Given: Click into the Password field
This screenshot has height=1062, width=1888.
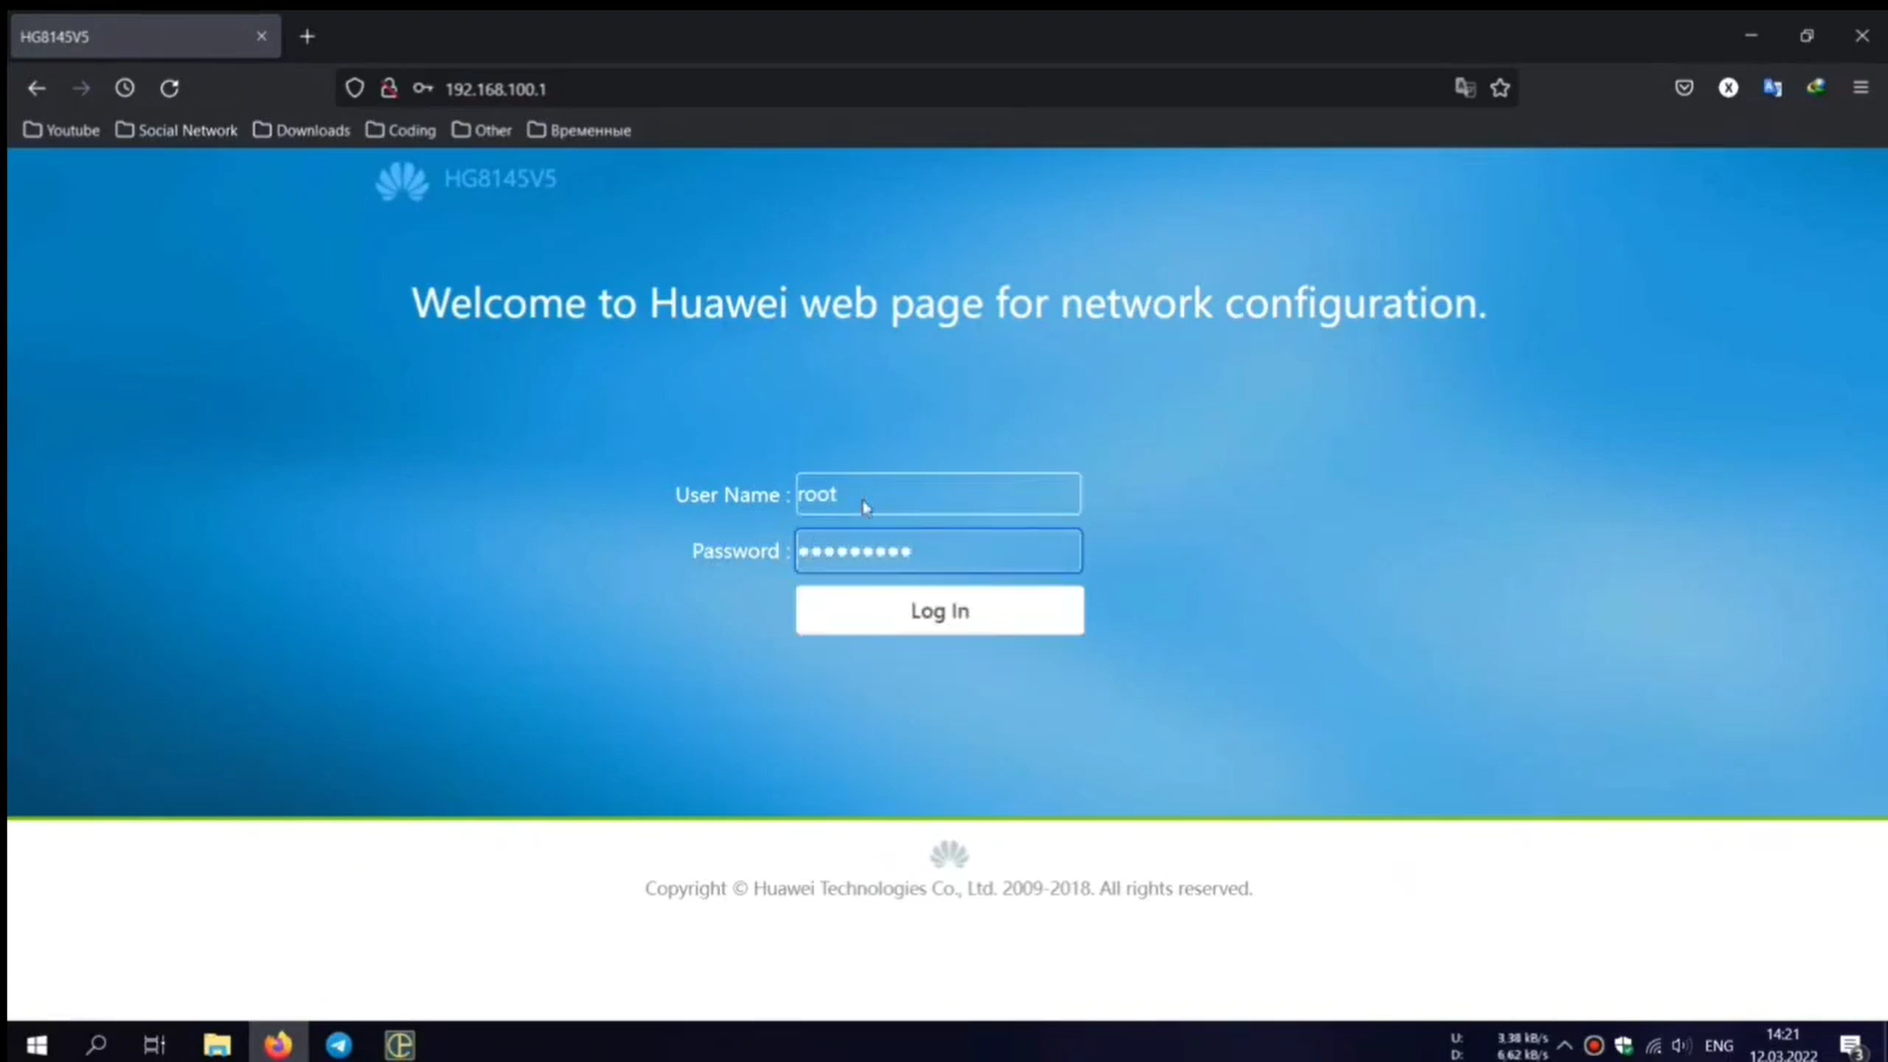Looking at the screenshot, I should pyautogui.click(x=937, y=551).
